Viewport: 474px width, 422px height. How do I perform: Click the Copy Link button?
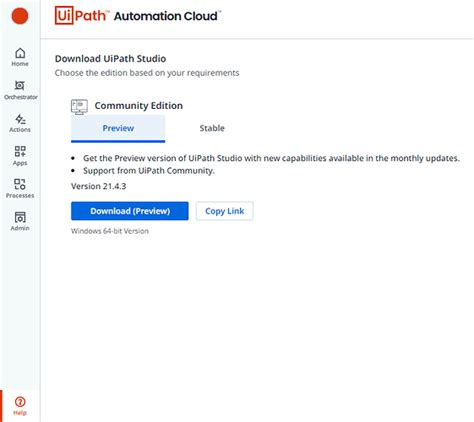click(225, 211)
